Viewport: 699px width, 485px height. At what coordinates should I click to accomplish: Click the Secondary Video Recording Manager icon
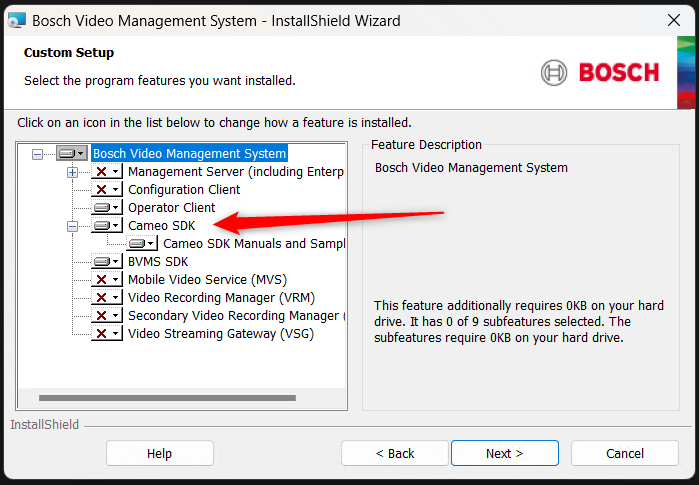point(101,316)
